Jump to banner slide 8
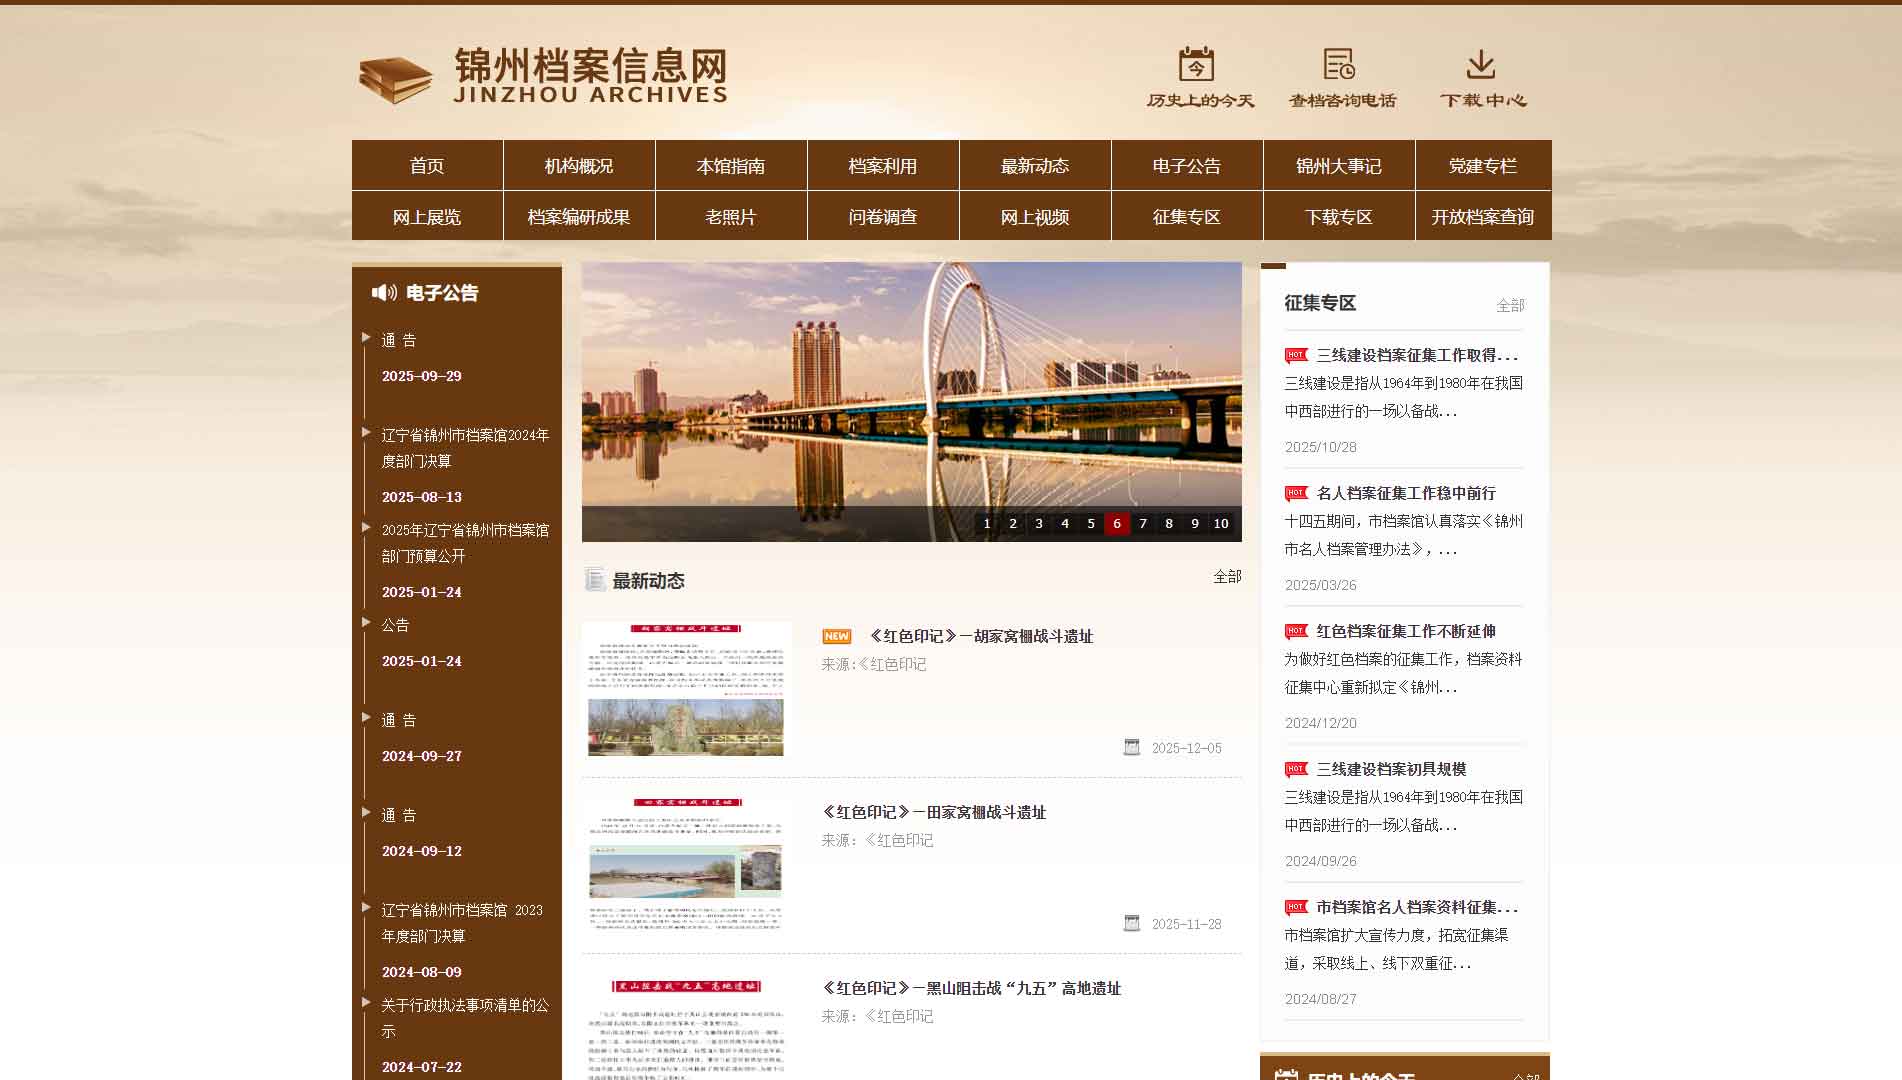 (1169, 523)
